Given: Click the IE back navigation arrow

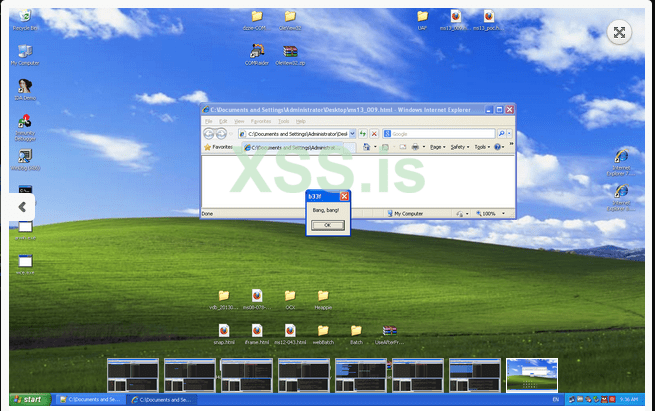Looking at the screenshot, I should (210, 133).
